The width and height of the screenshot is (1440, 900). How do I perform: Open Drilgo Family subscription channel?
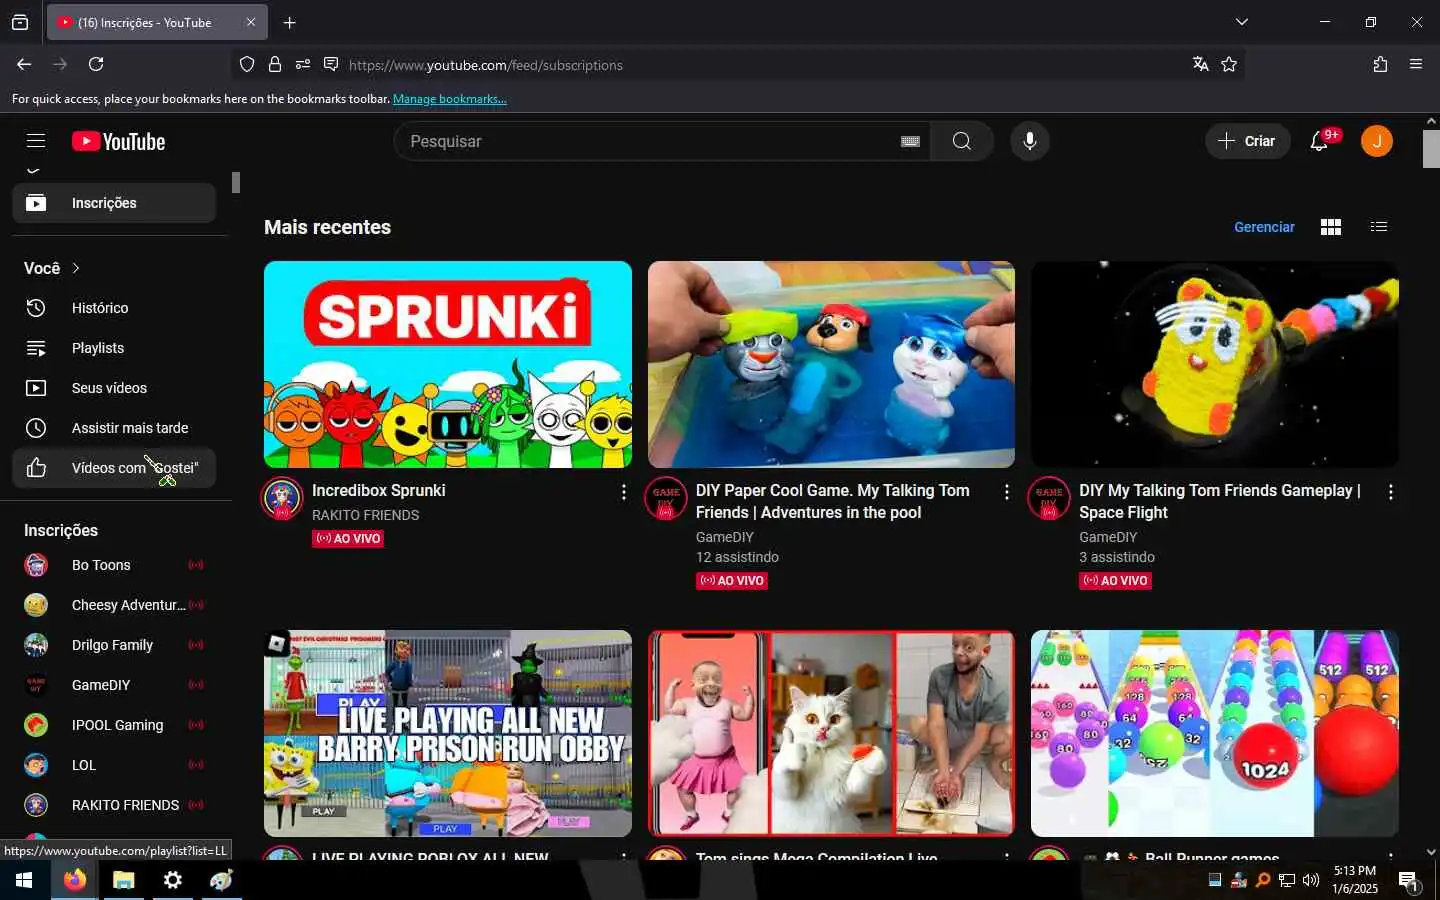click(114, 645)
